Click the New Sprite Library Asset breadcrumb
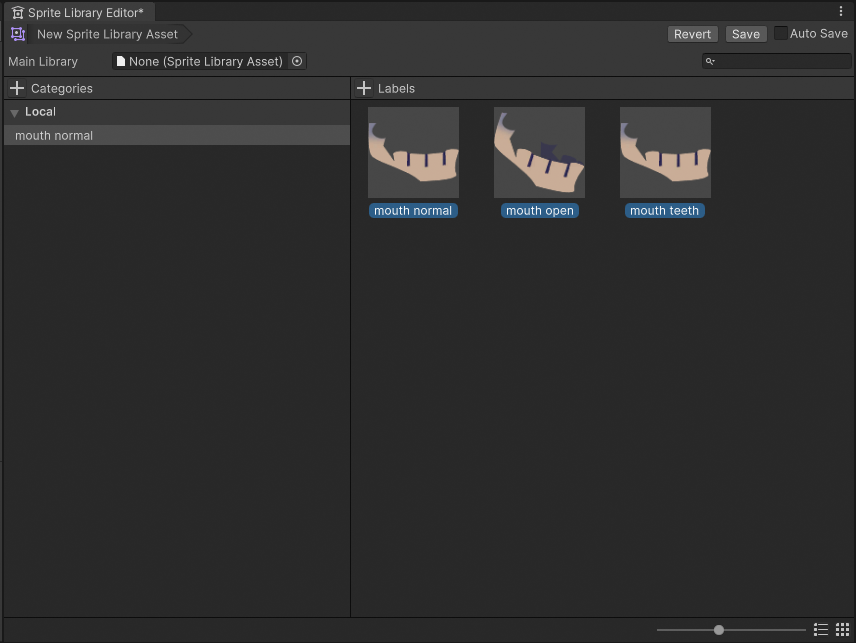This screenshot has width=856, height=643. pyautogui.click(x=107, y=34)
